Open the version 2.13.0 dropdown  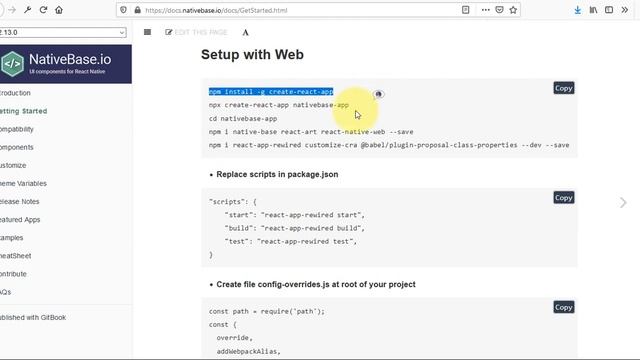pos(62,32)
